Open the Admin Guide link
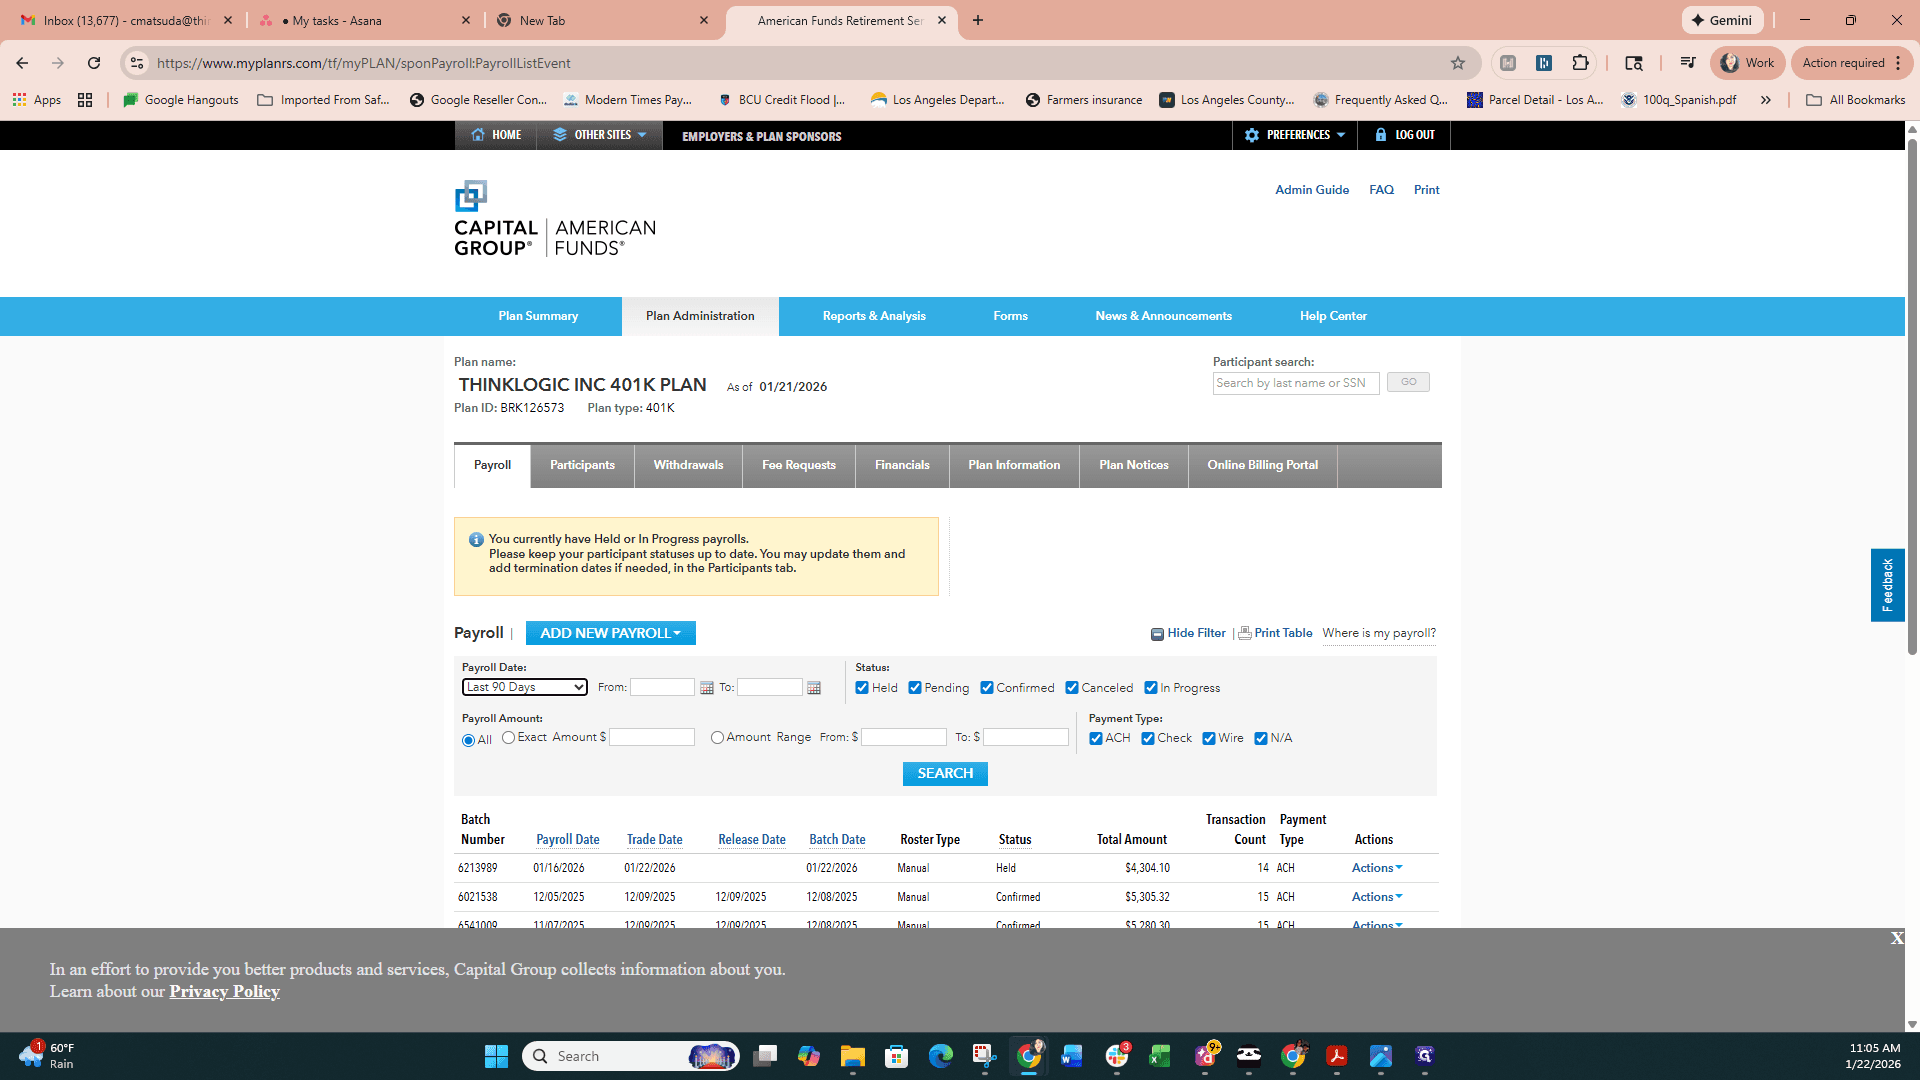Viewport: 1920px width, 1080px height. pyautogui.click(x=1312, y=190)
